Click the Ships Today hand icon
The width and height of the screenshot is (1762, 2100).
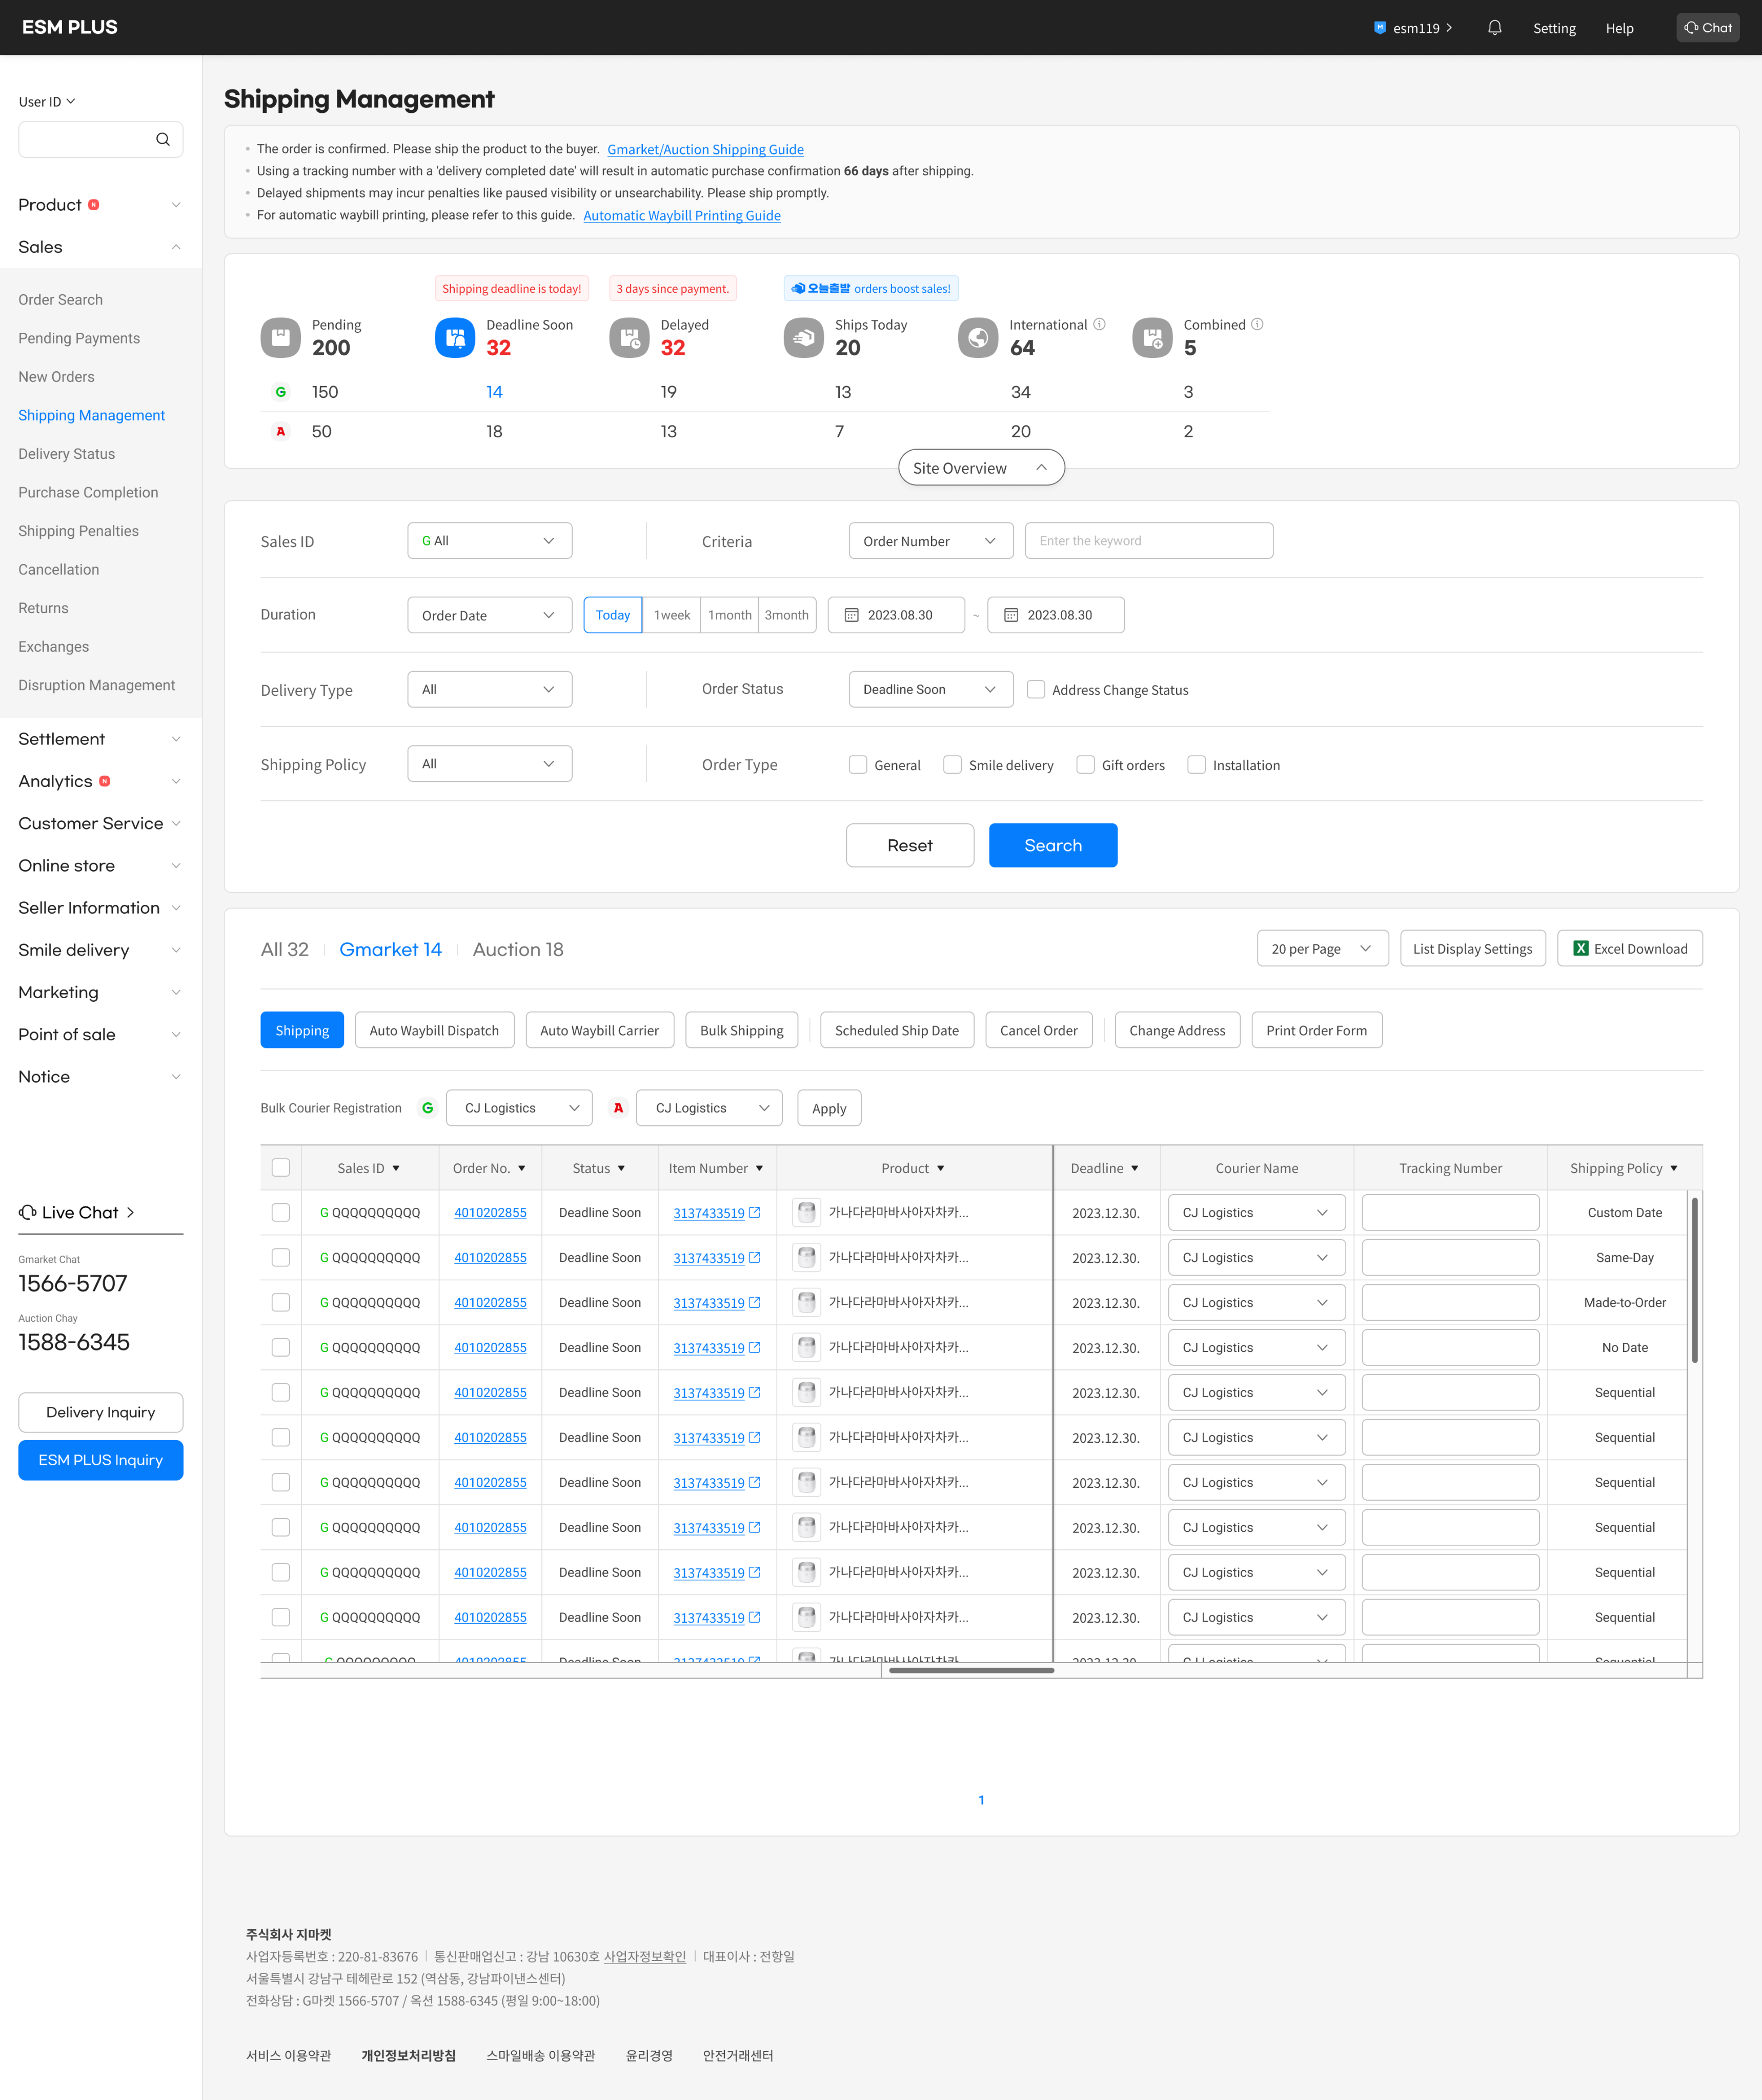coord(803,338)
